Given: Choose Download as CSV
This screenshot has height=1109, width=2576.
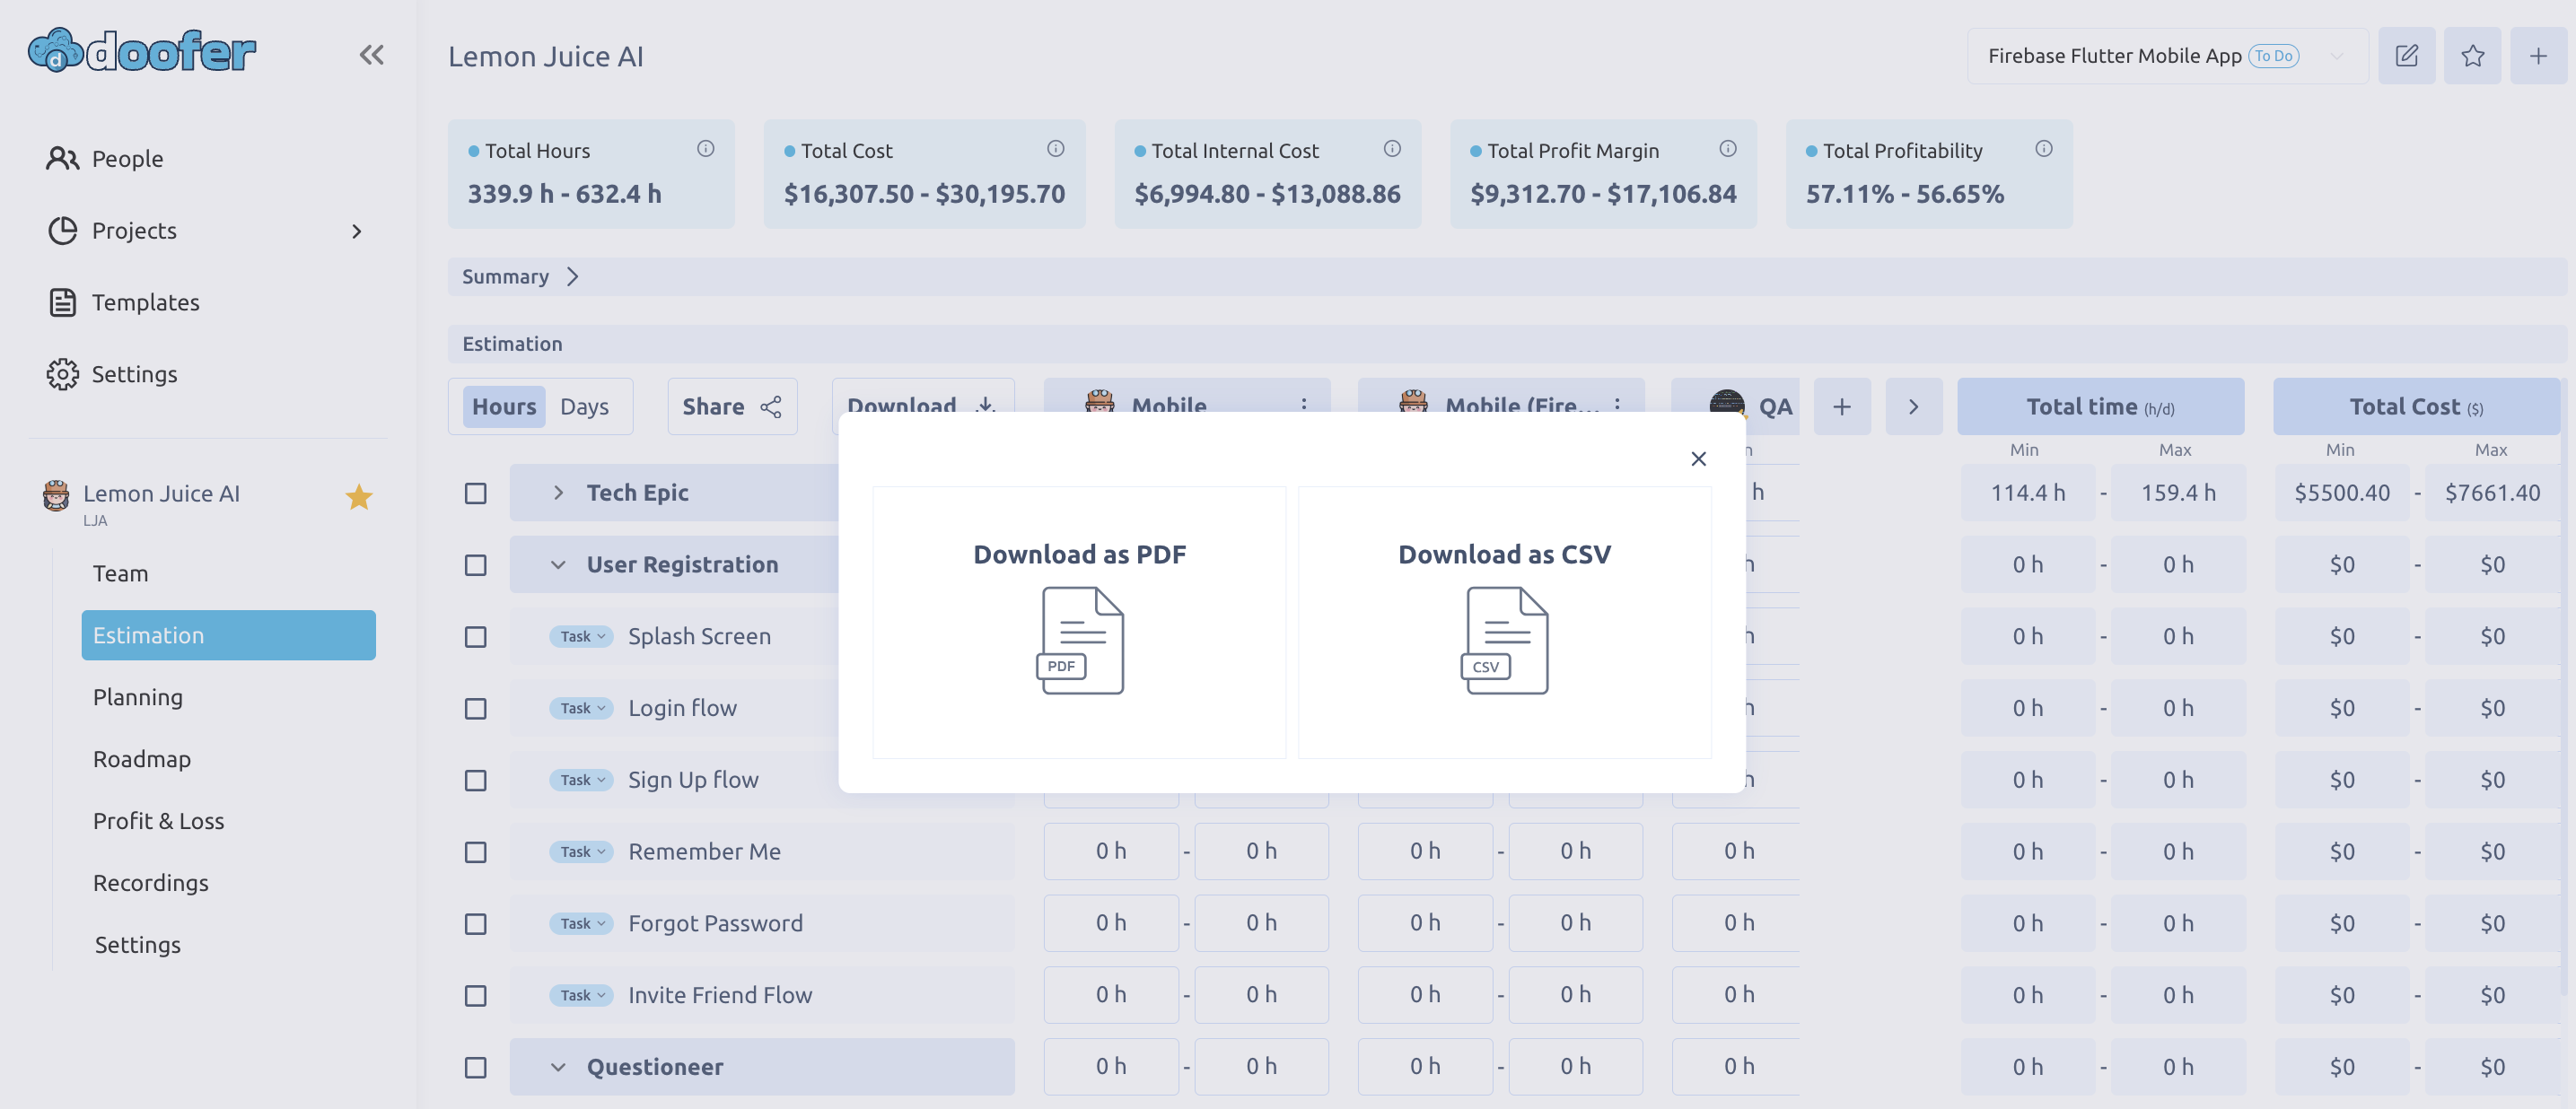Looking at the screenshot, I should (x=1503, y=622).
